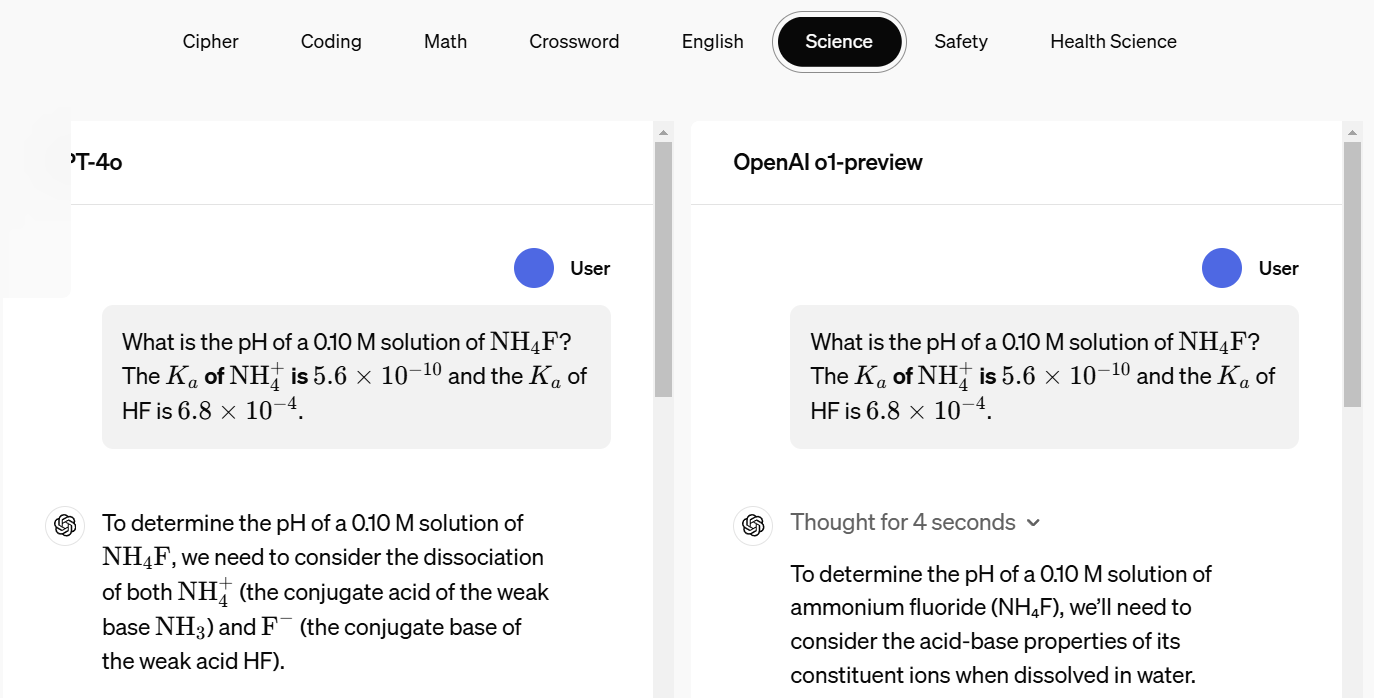Click 'Thought for 4 seconds' label
Screen dimensions: 1374x698
pyautogui.click(x=902, y=522)
